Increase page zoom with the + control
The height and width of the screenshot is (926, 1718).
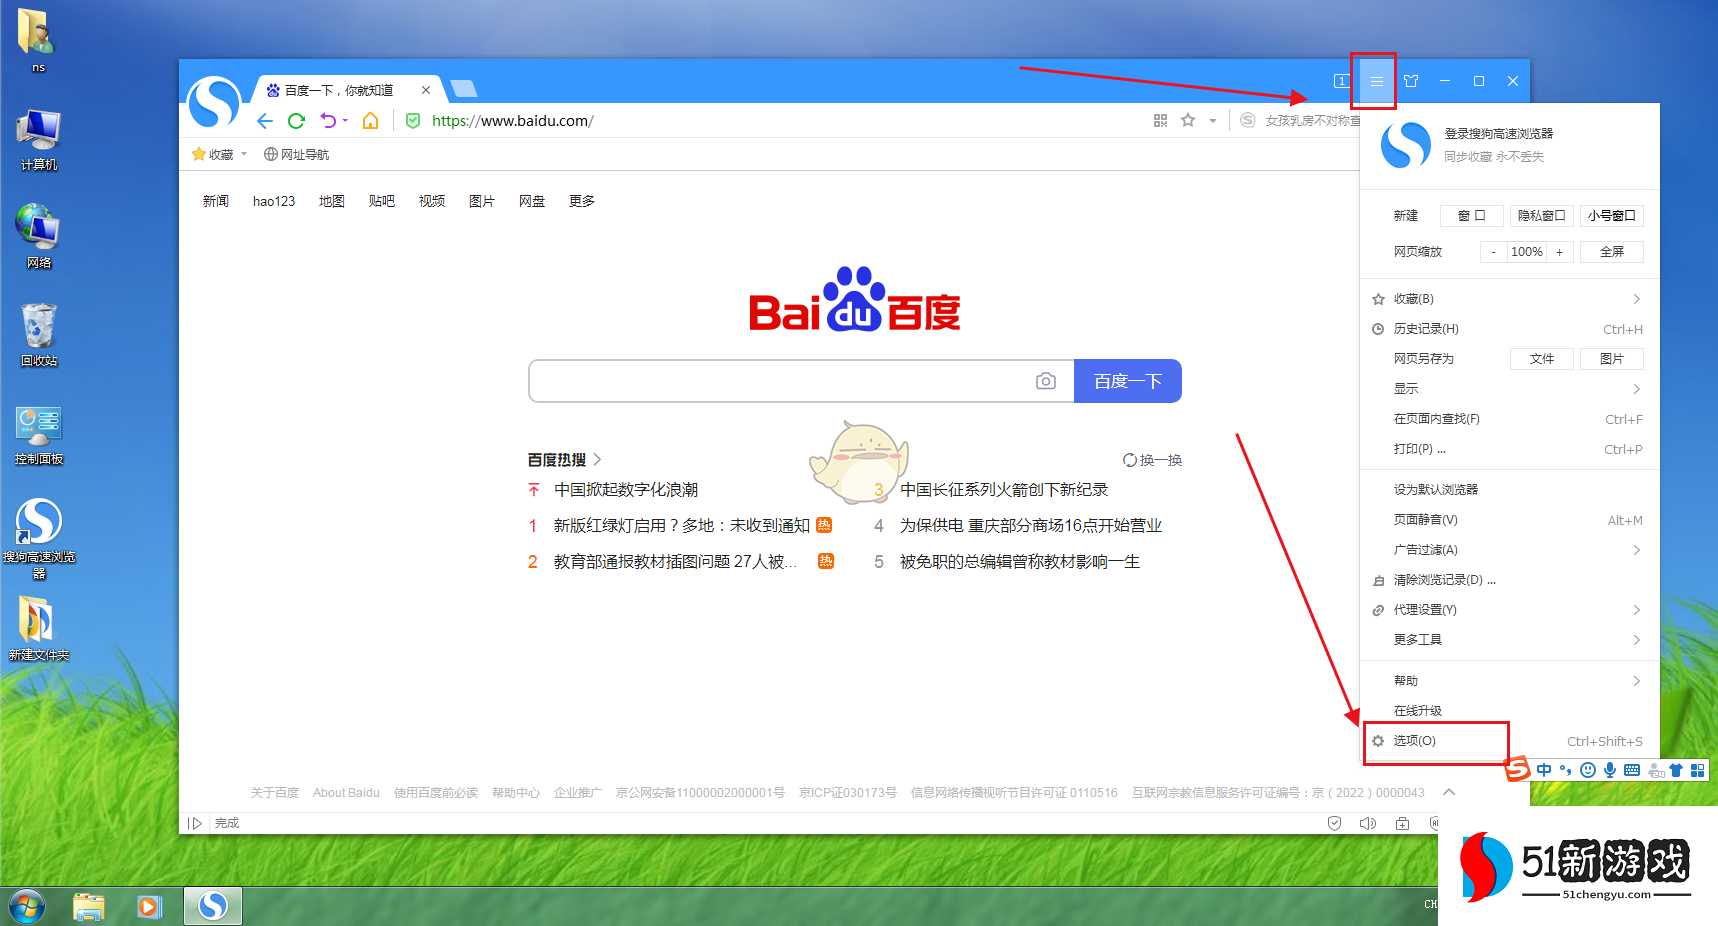(1558, 251)
